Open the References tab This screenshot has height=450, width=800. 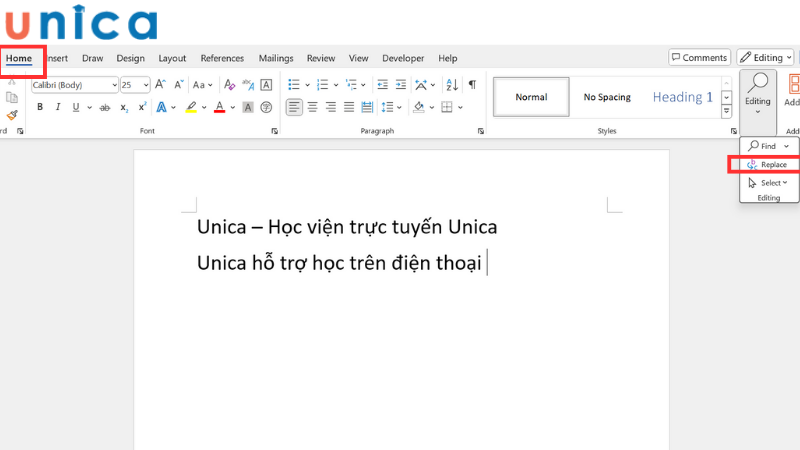pos(222,58)
